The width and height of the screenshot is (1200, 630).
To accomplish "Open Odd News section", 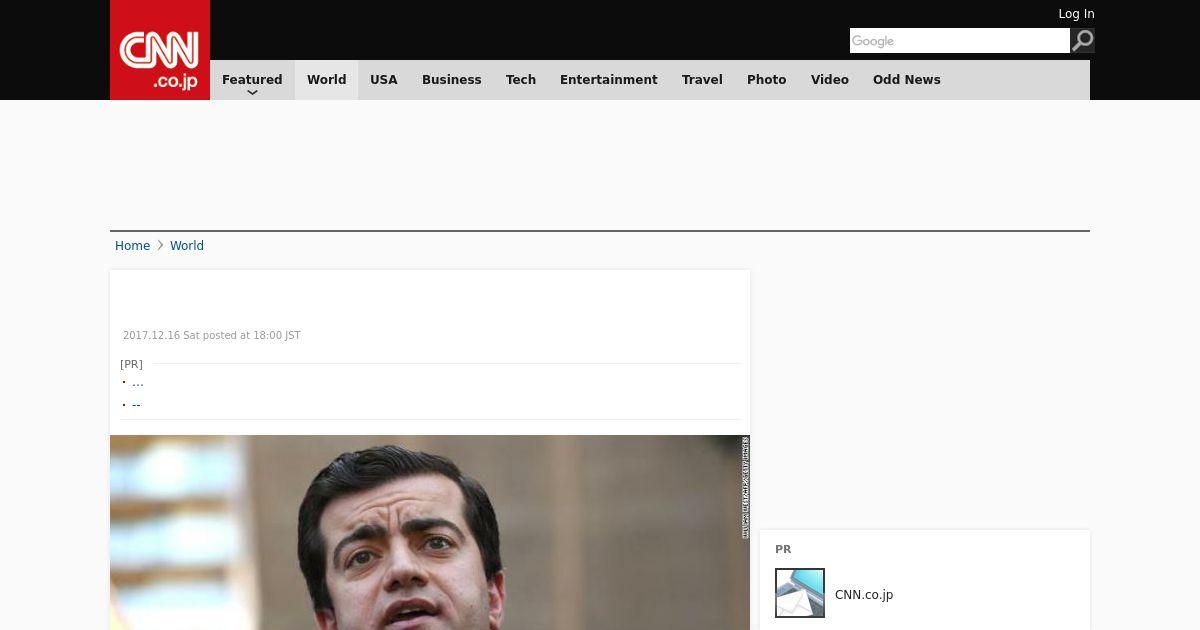I will tap(907, 80).
